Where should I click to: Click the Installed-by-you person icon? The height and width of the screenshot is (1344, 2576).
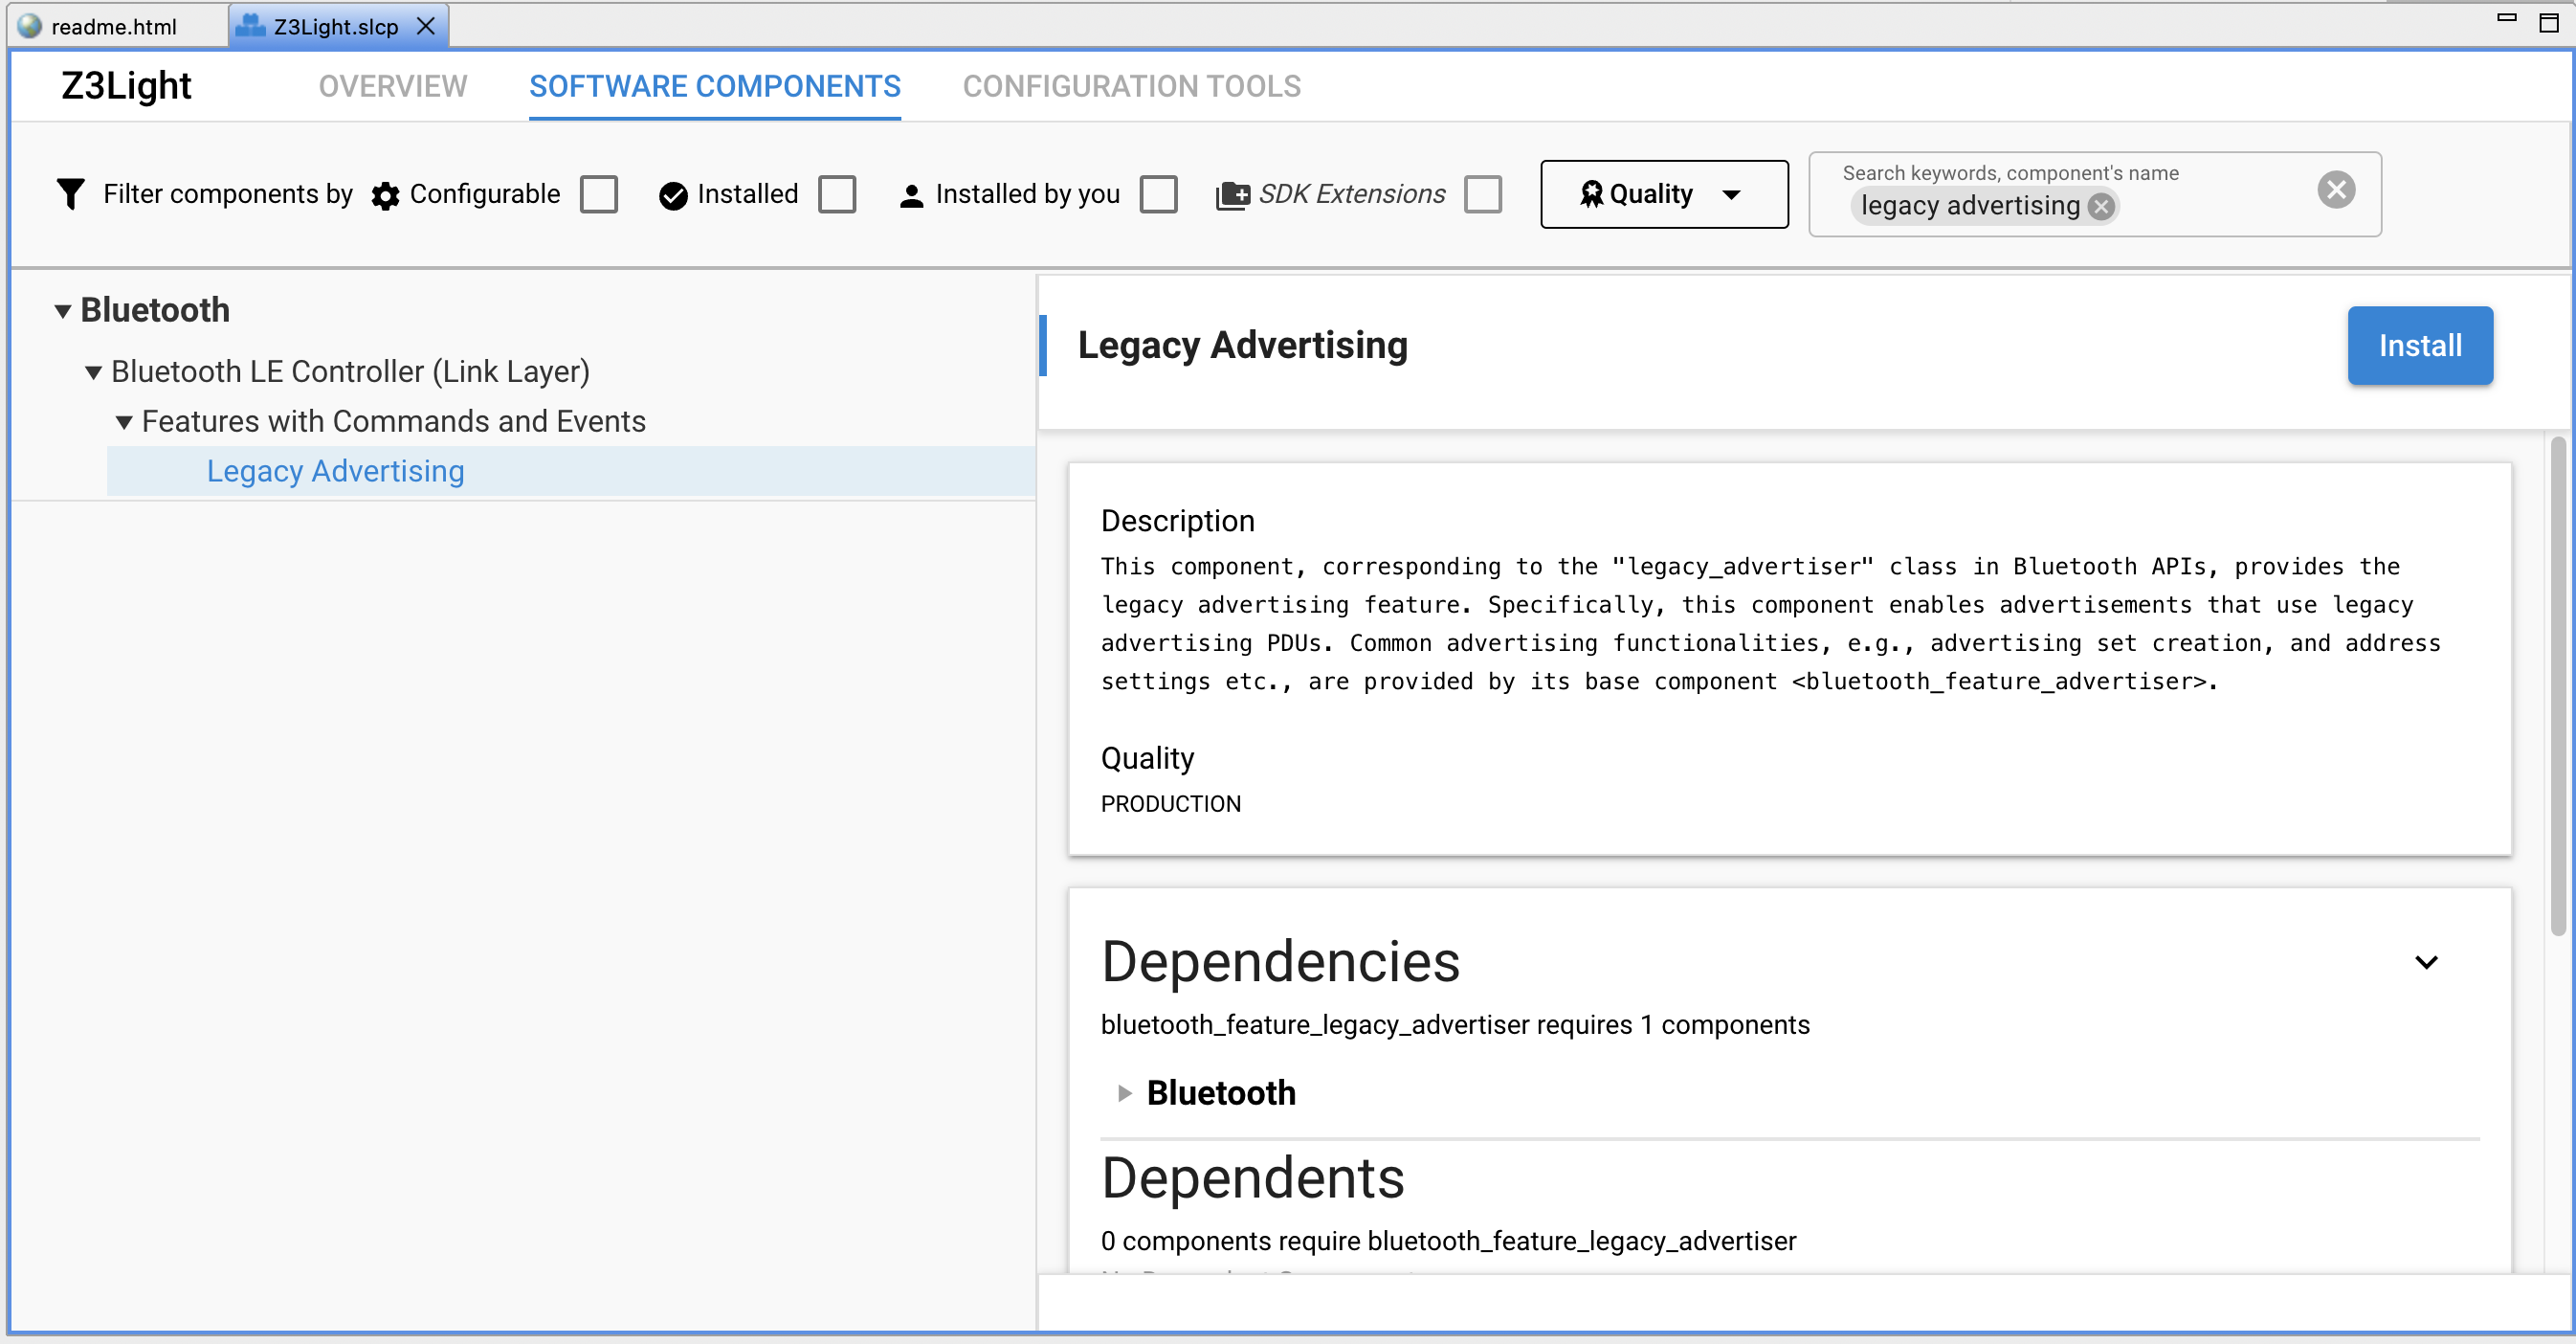pyautogui.click(x=911, y=195)
